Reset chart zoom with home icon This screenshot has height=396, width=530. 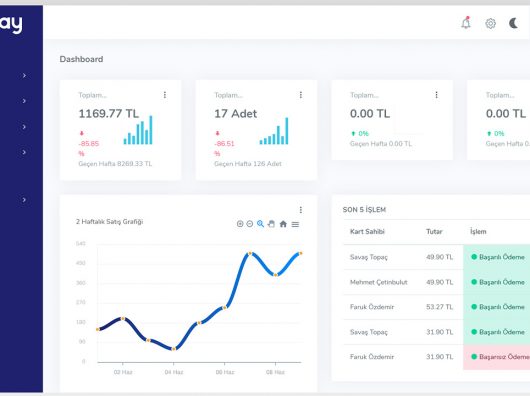point(283,224)
